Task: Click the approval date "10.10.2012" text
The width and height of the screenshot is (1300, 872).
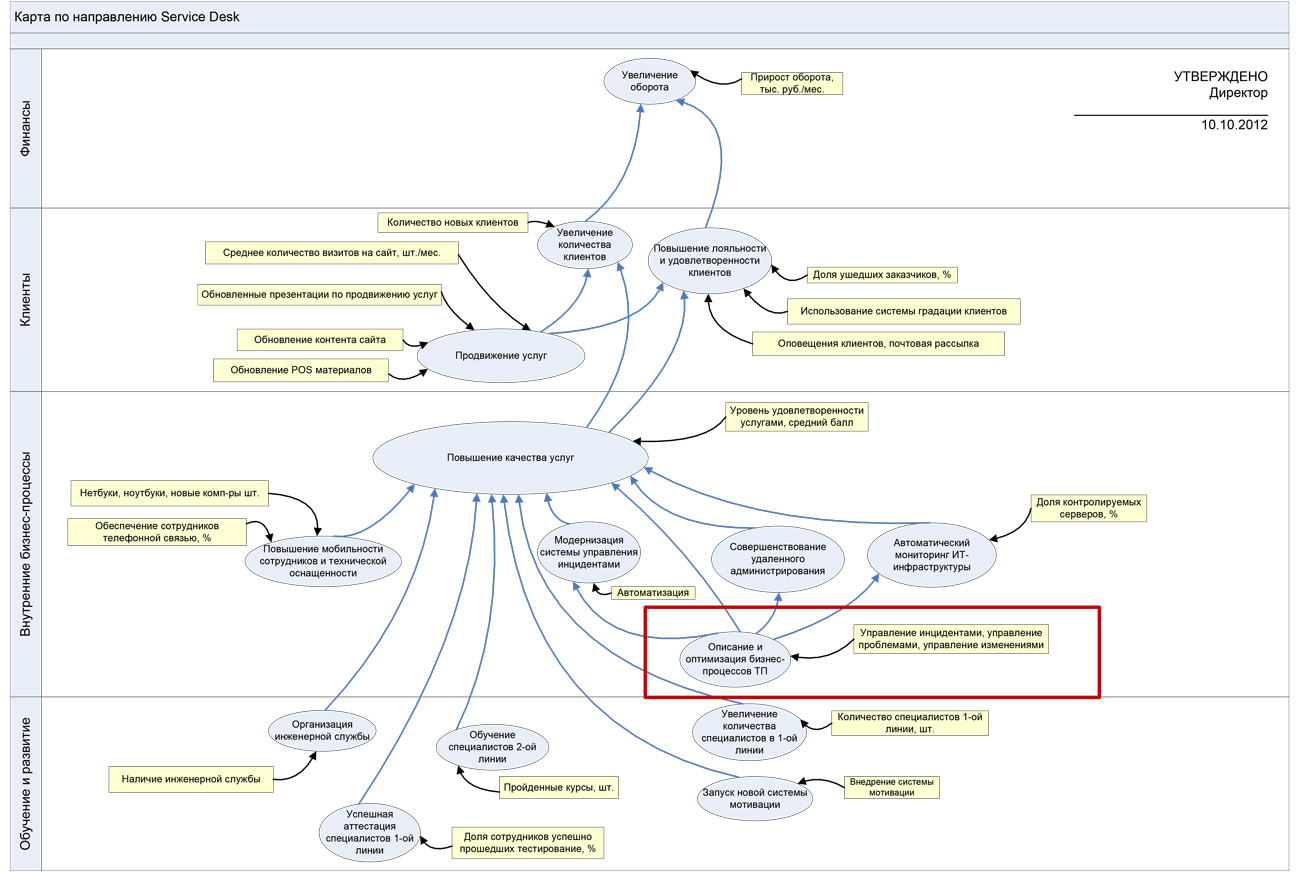Action: (x=1234, y=126)
